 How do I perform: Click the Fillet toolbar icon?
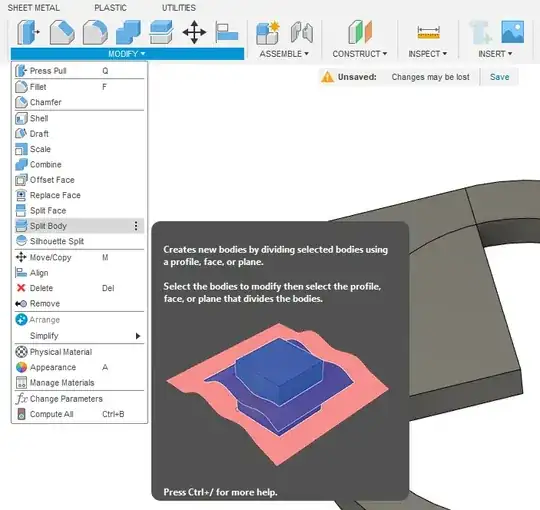(95, 32)
